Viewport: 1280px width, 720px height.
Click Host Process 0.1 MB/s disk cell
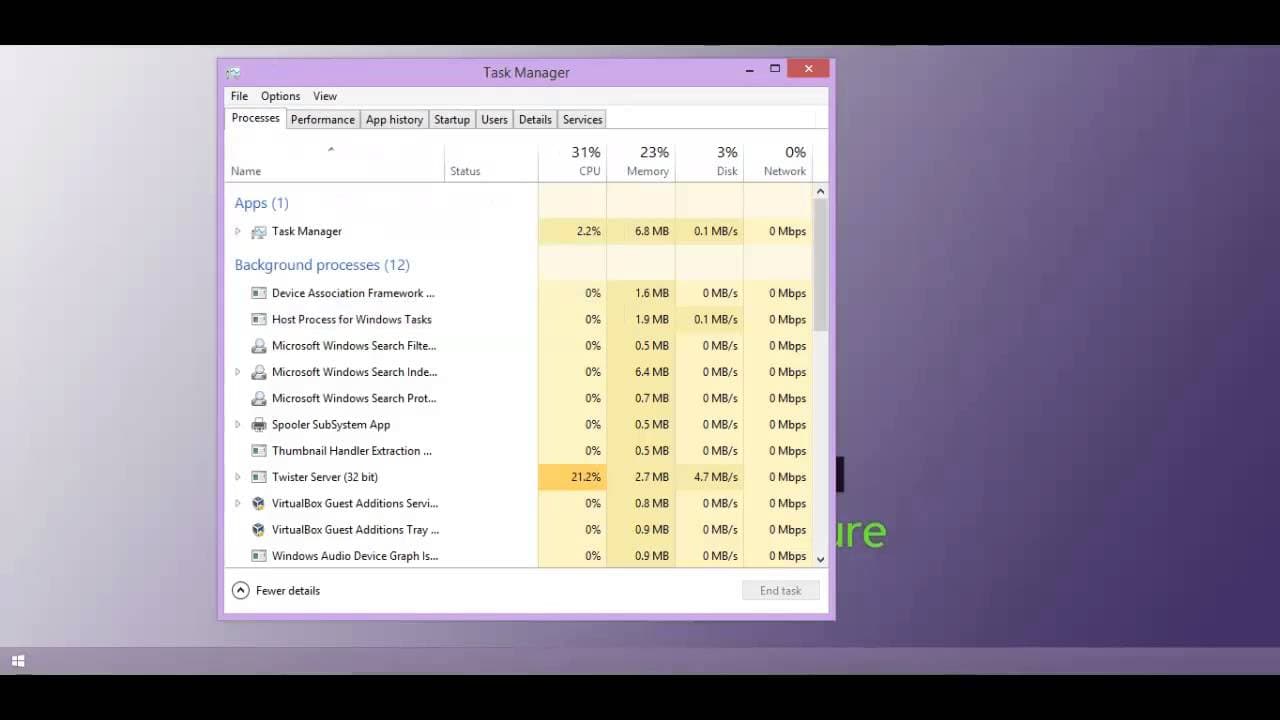[709, 319]
